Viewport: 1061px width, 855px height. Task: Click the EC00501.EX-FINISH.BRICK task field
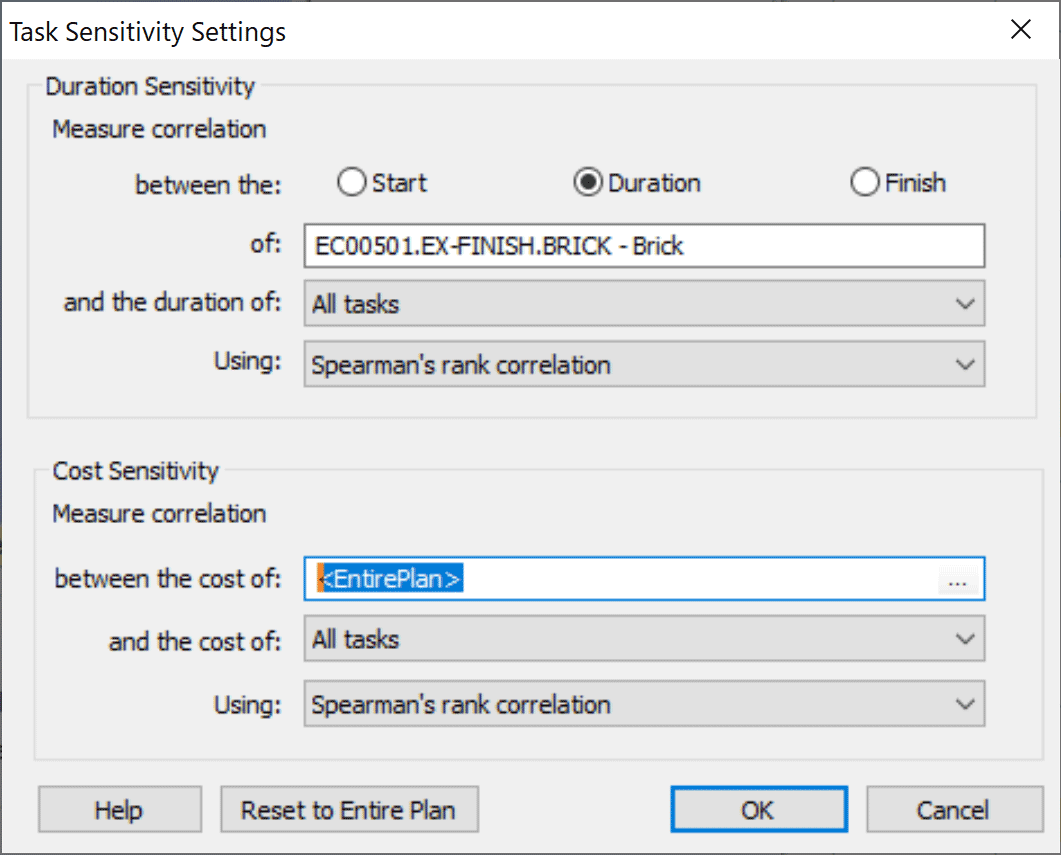point(644,246)
